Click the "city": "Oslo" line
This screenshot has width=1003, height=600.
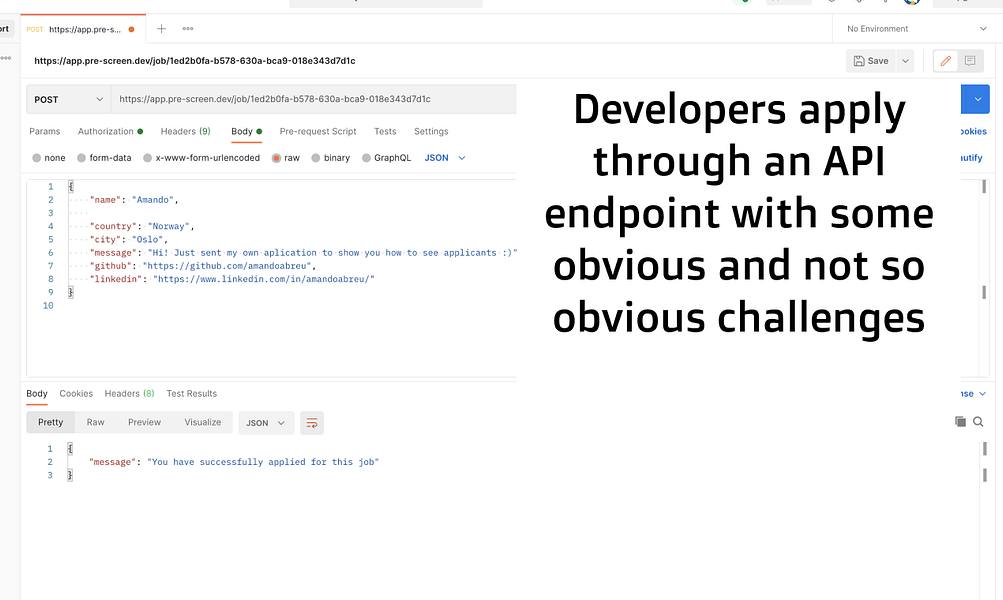(x=129, y=239)
